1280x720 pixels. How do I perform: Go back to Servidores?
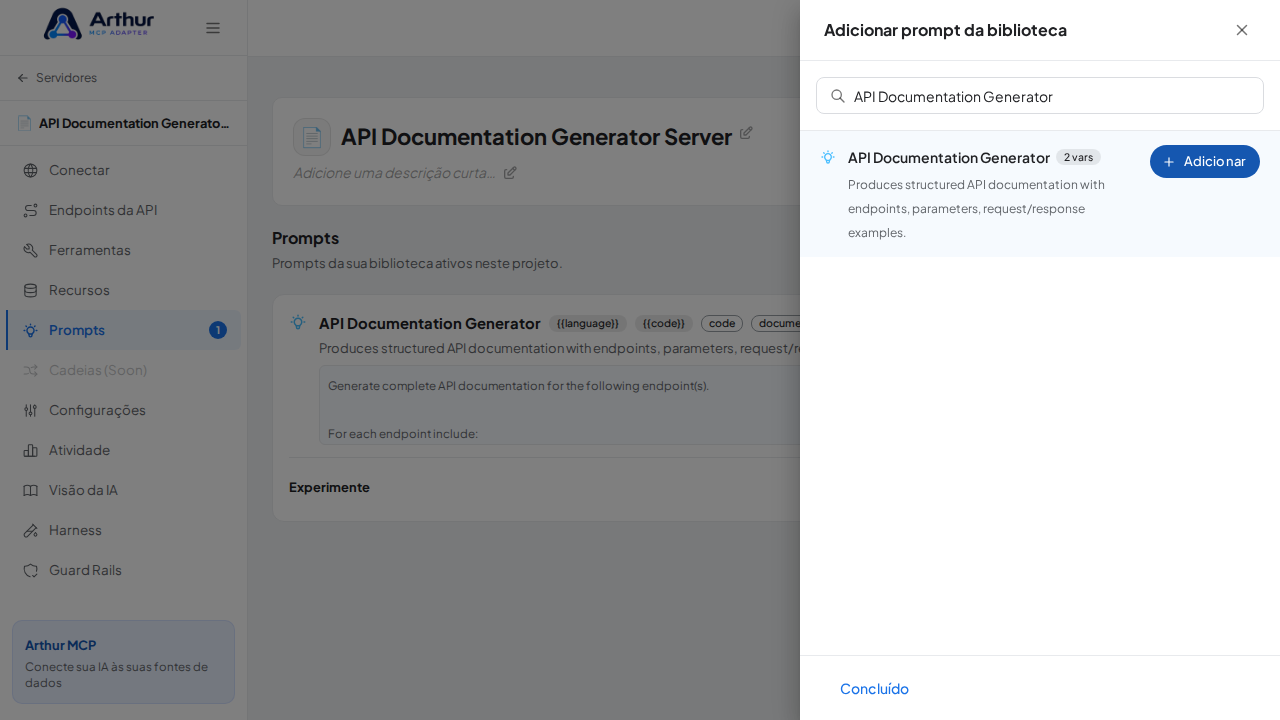(x=57, y=77)
